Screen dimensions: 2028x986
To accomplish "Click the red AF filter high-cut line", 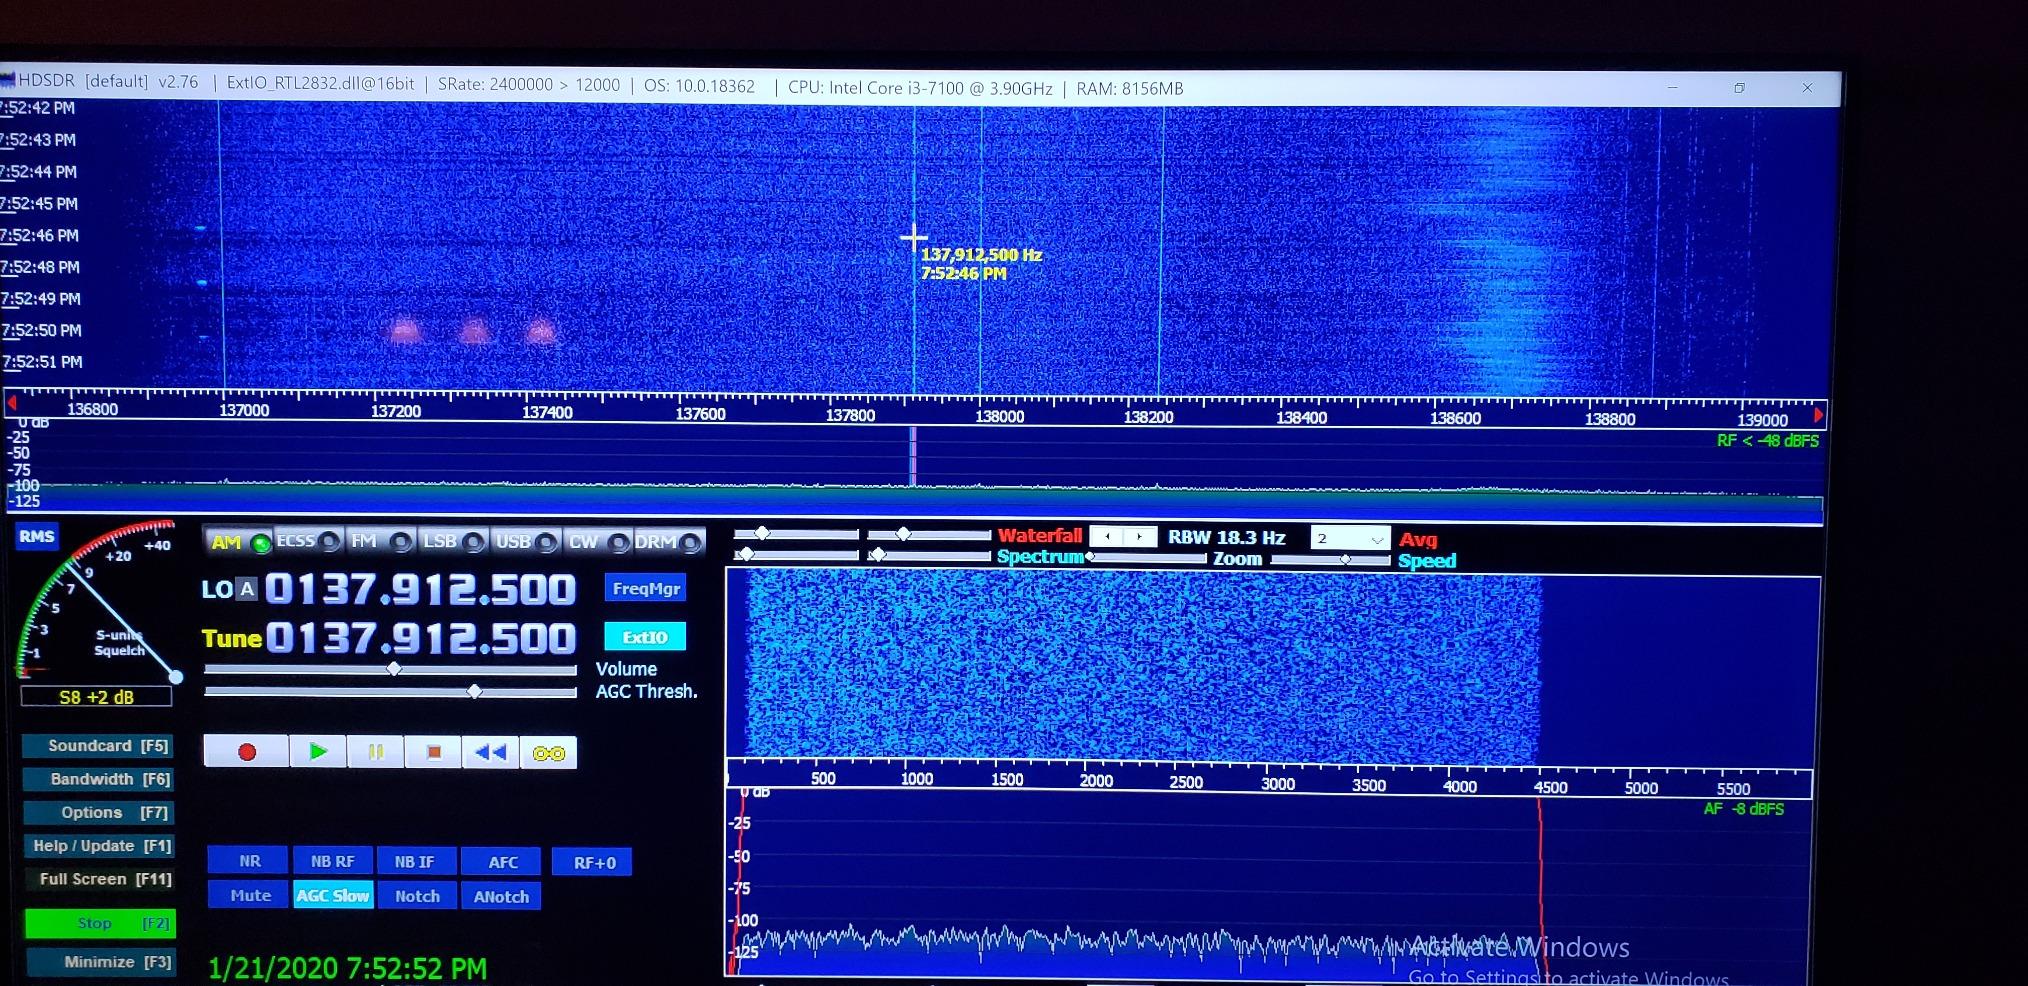I will click(x=1542, y=885).
